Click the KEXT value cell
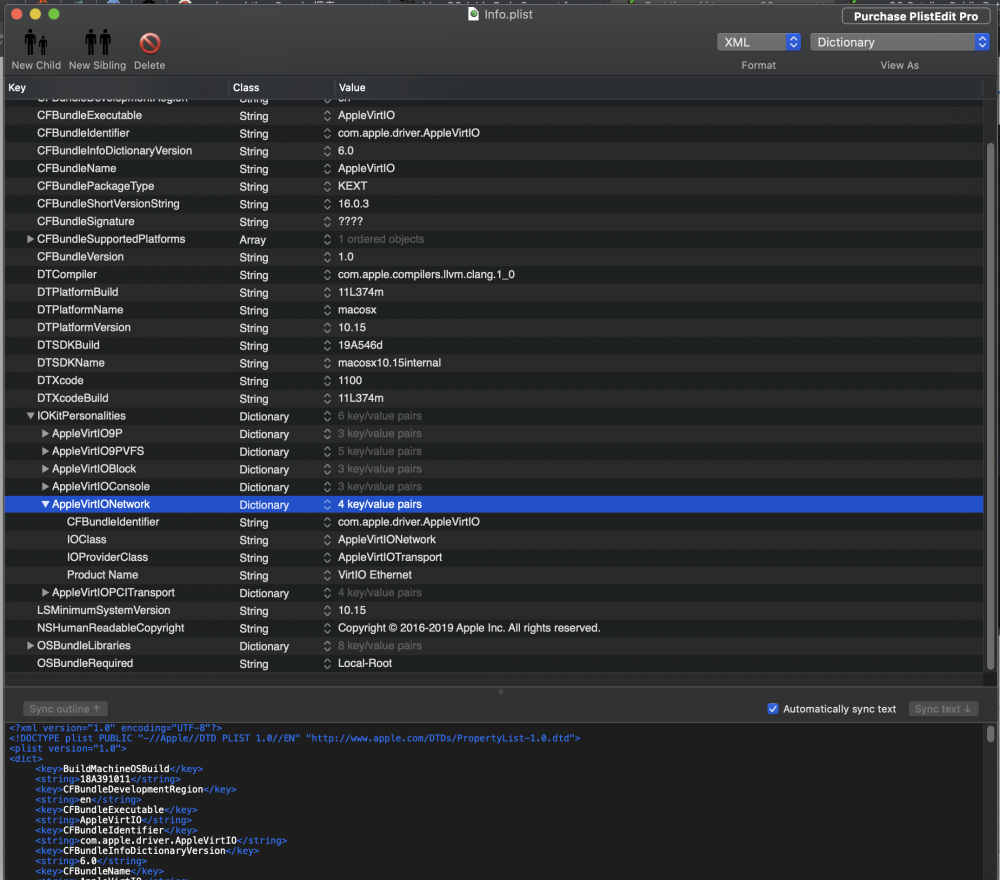The image size is (1000, 880). click(353, 186)
